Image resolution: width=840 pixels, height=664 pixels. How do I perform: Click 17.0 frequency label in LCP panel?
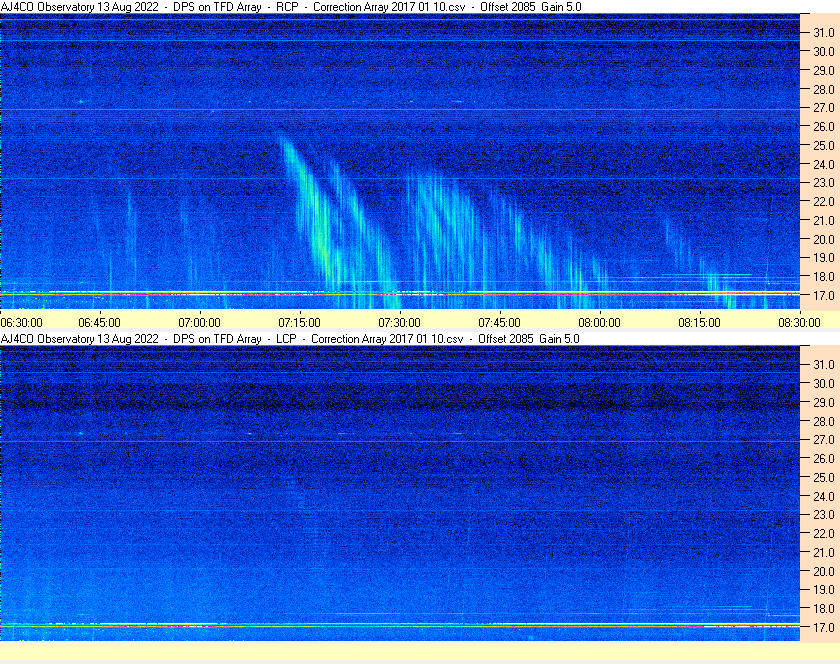click(x=824, y=627)
